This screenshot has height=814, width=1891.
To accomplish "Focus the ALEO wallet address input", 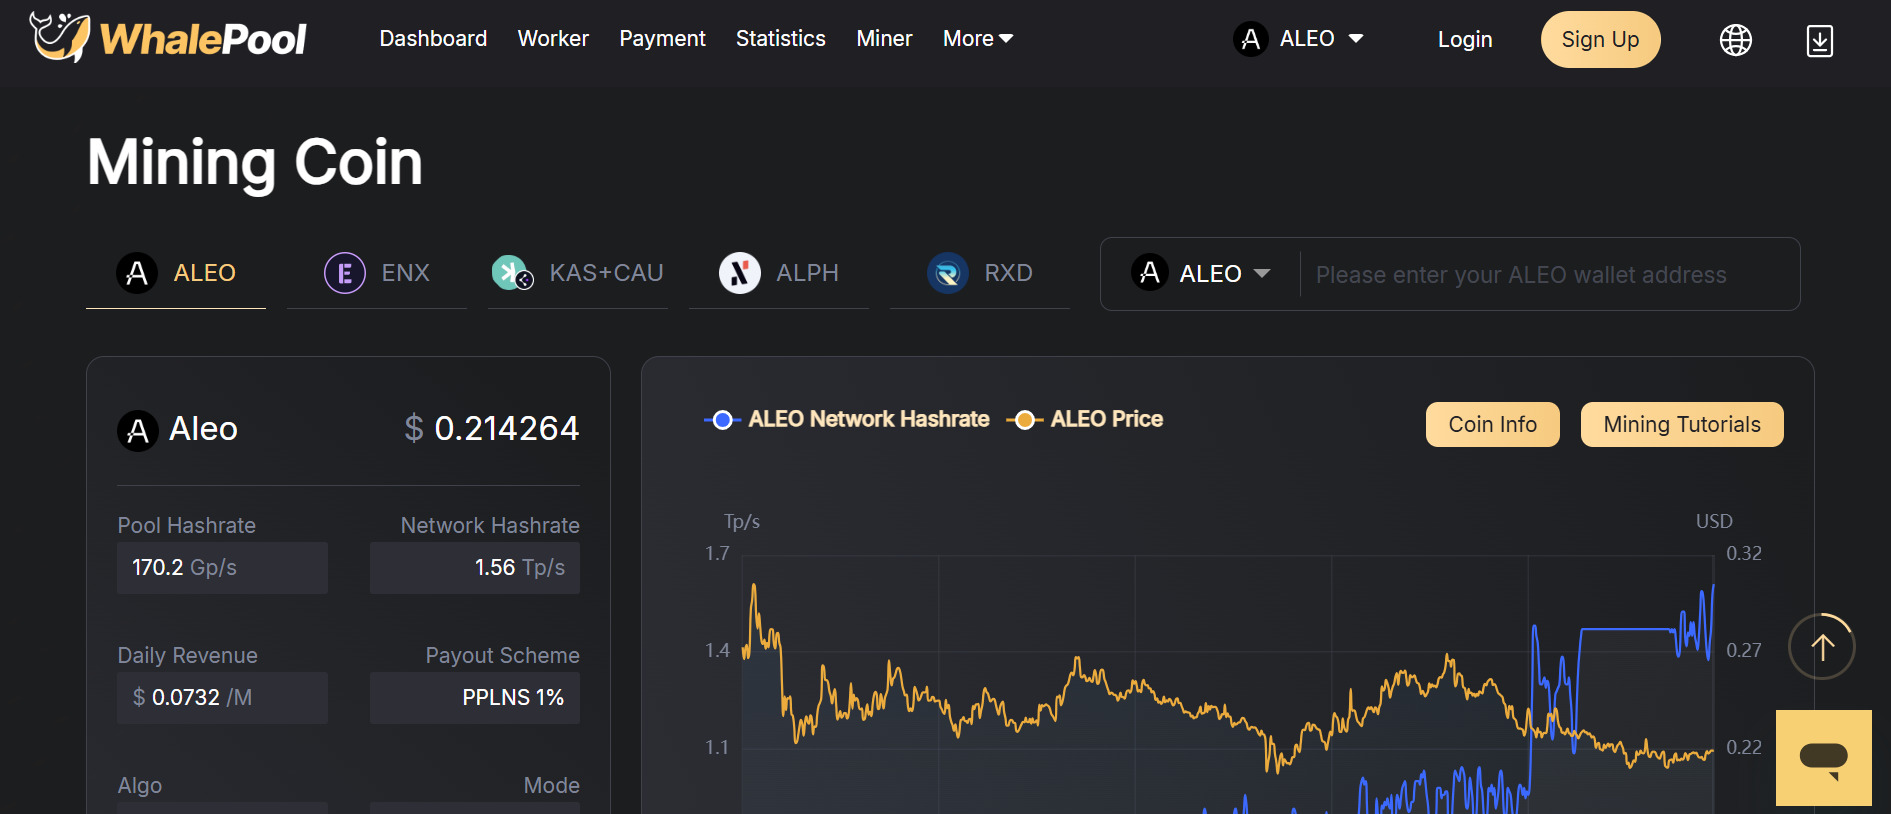I will 1549,274.
